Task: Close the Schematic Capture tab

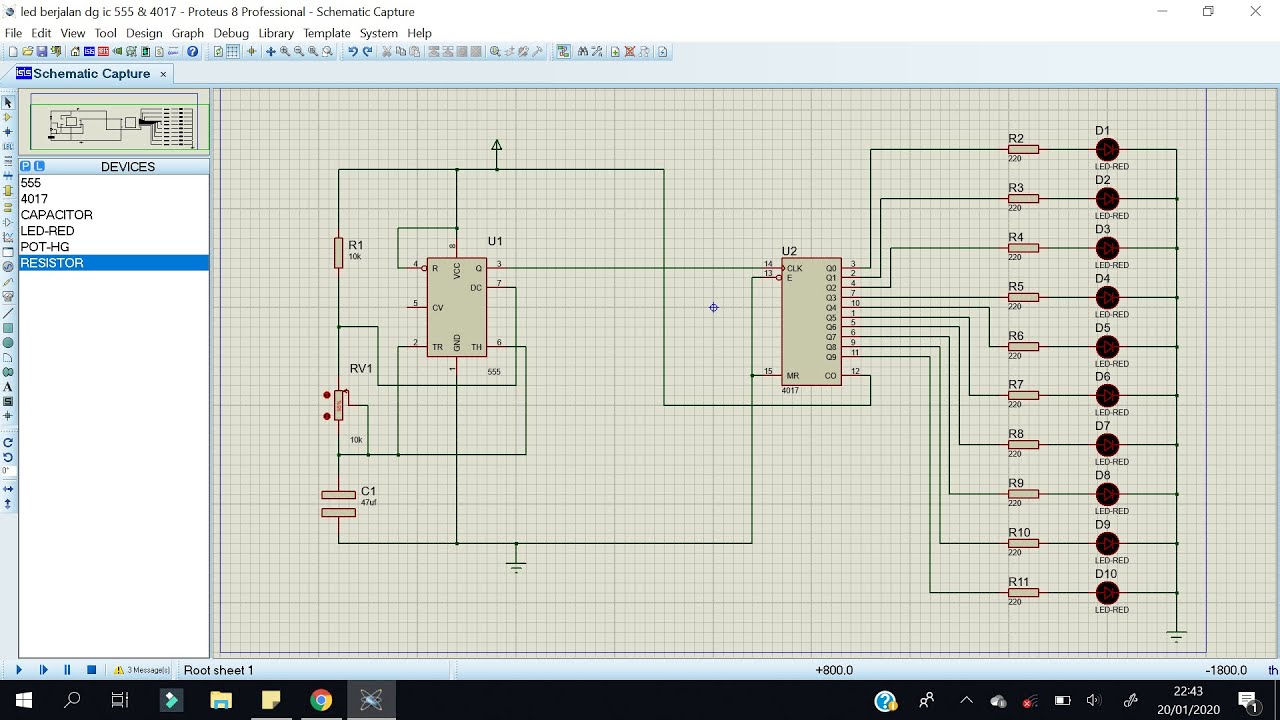Action: 163,74
